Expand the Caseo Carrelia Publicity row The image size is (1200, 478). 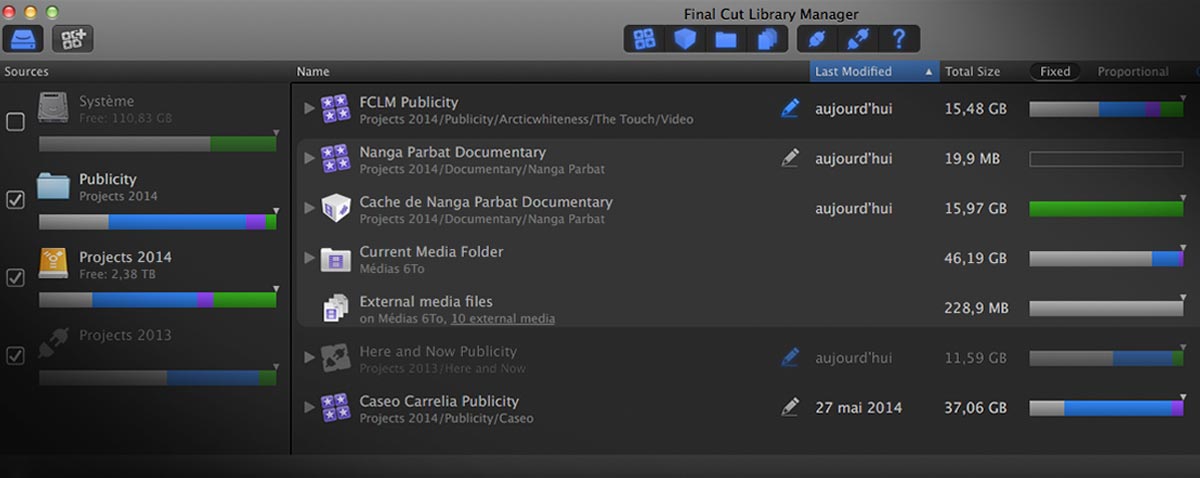309,407
